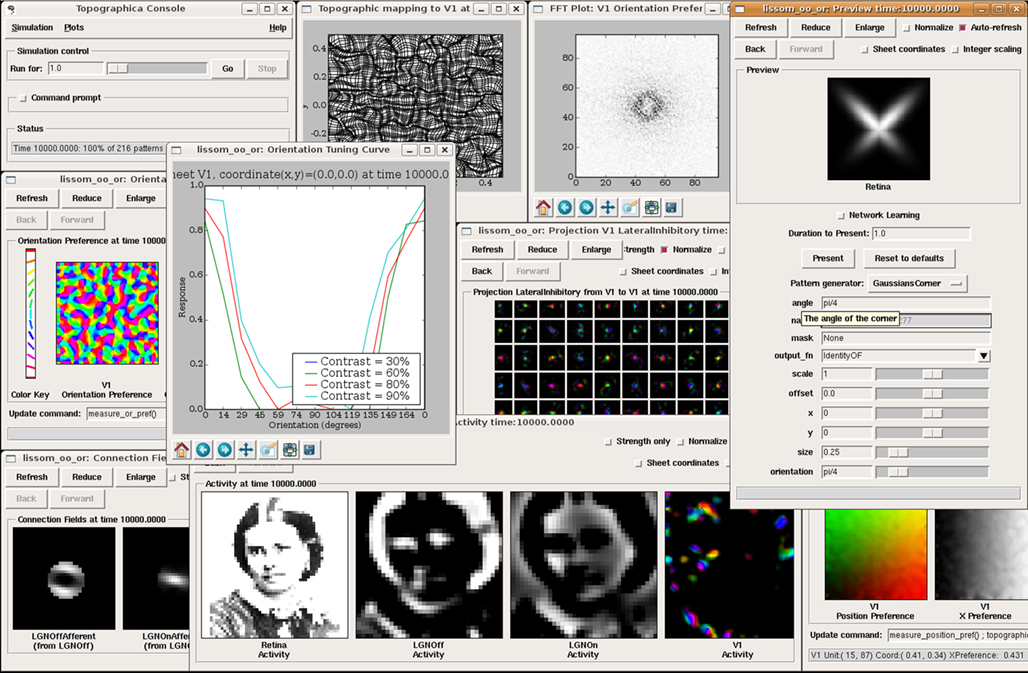Click Back arrow in Orientation Tuning Curve toolbar

[203, 450]
